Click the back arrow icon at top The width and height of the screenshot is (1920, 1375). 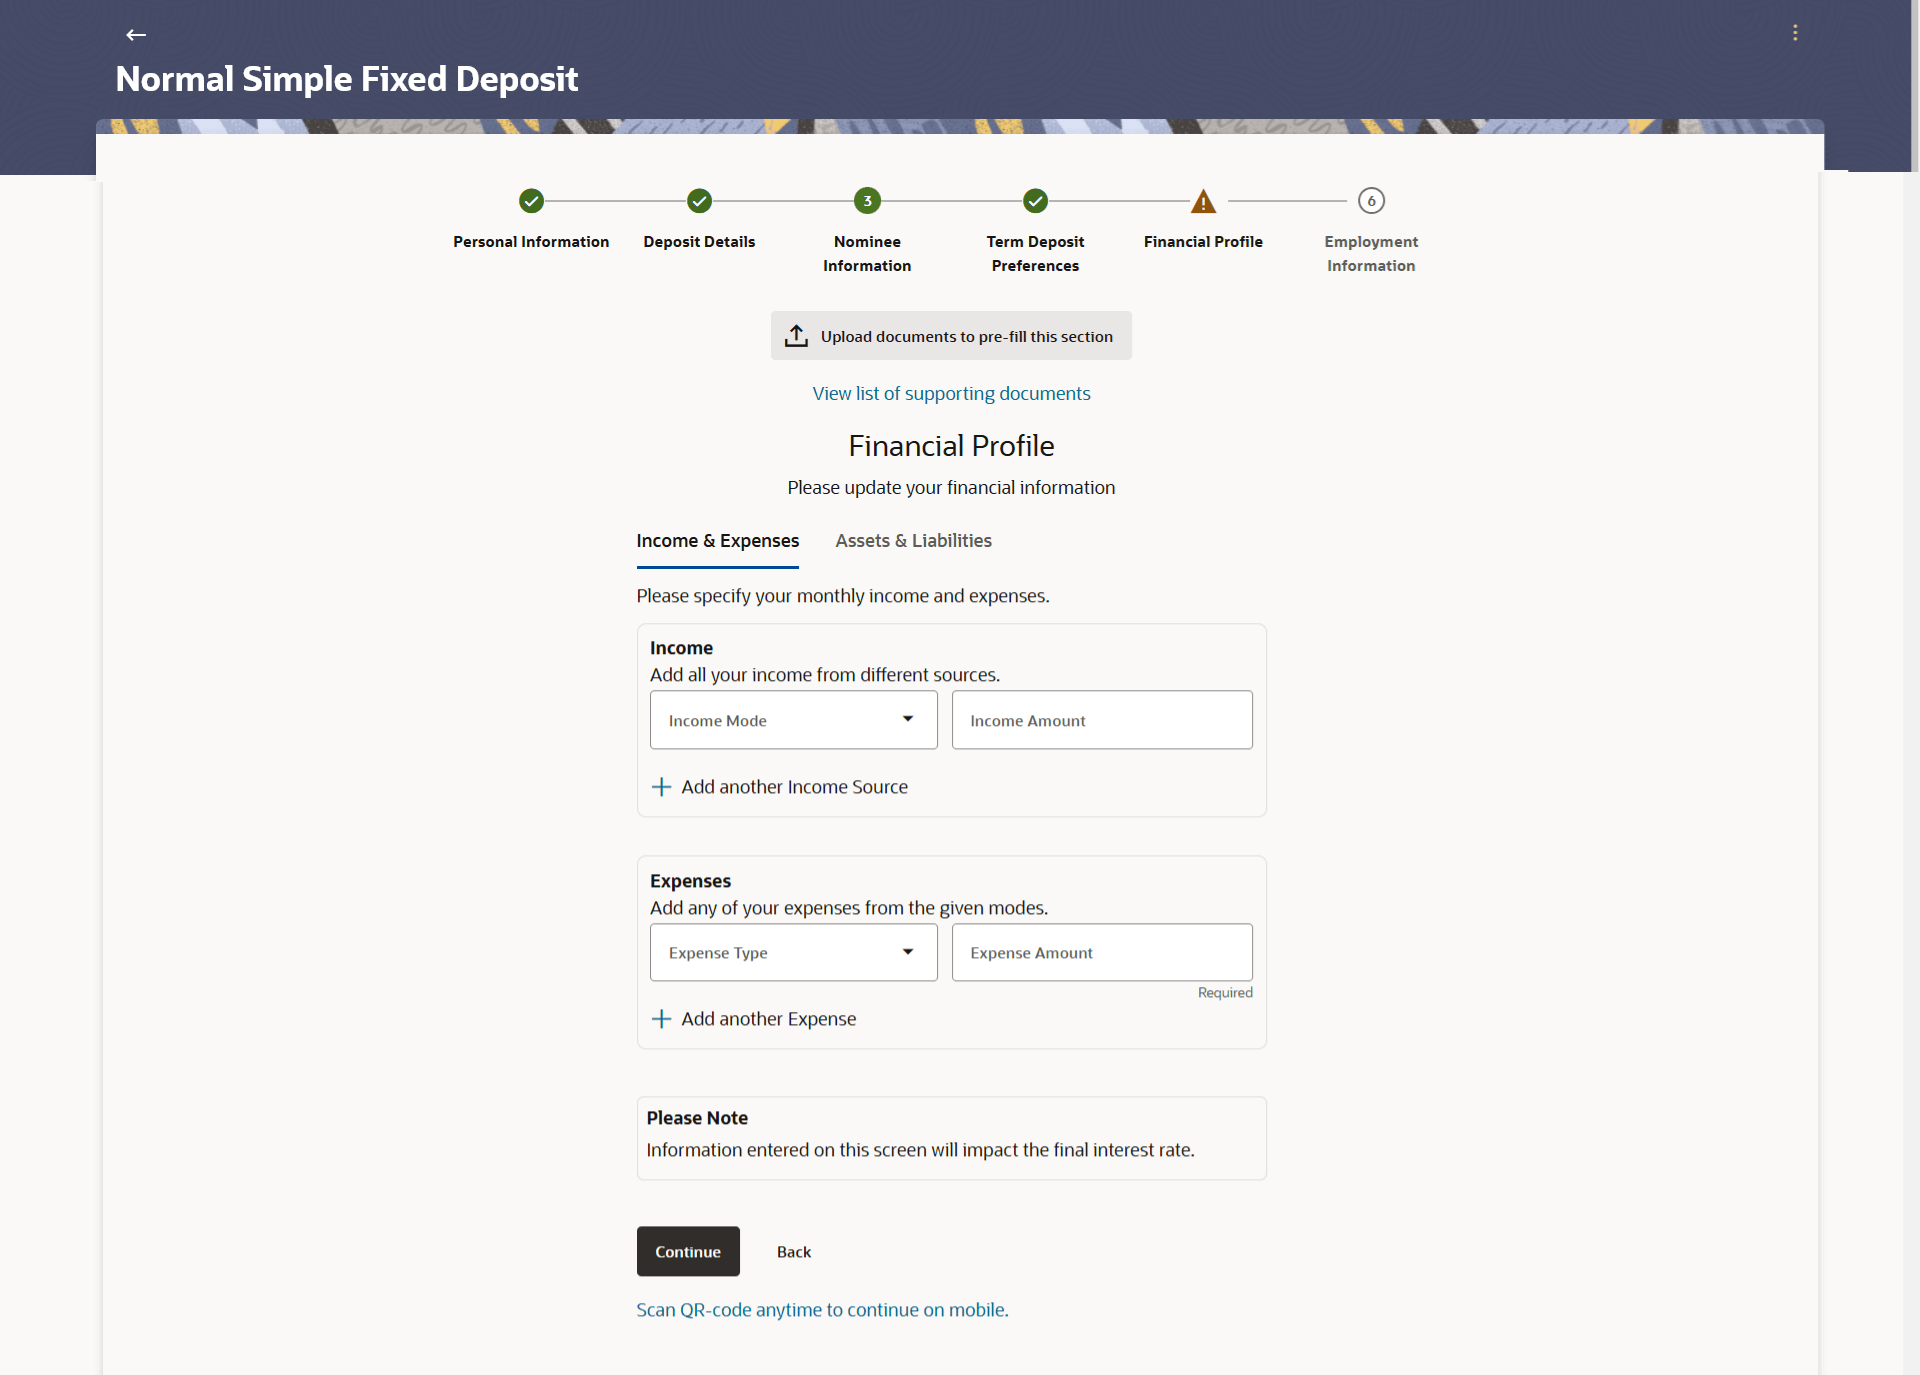point(136,35)
